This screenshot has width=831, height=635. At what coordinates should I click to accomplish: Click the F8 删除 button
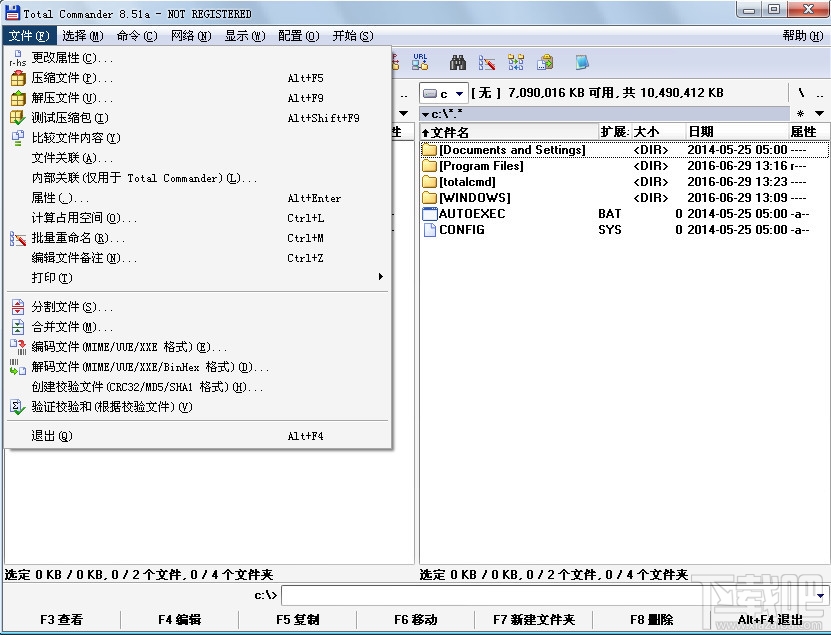pyautogui.click(x=652, y=620)
